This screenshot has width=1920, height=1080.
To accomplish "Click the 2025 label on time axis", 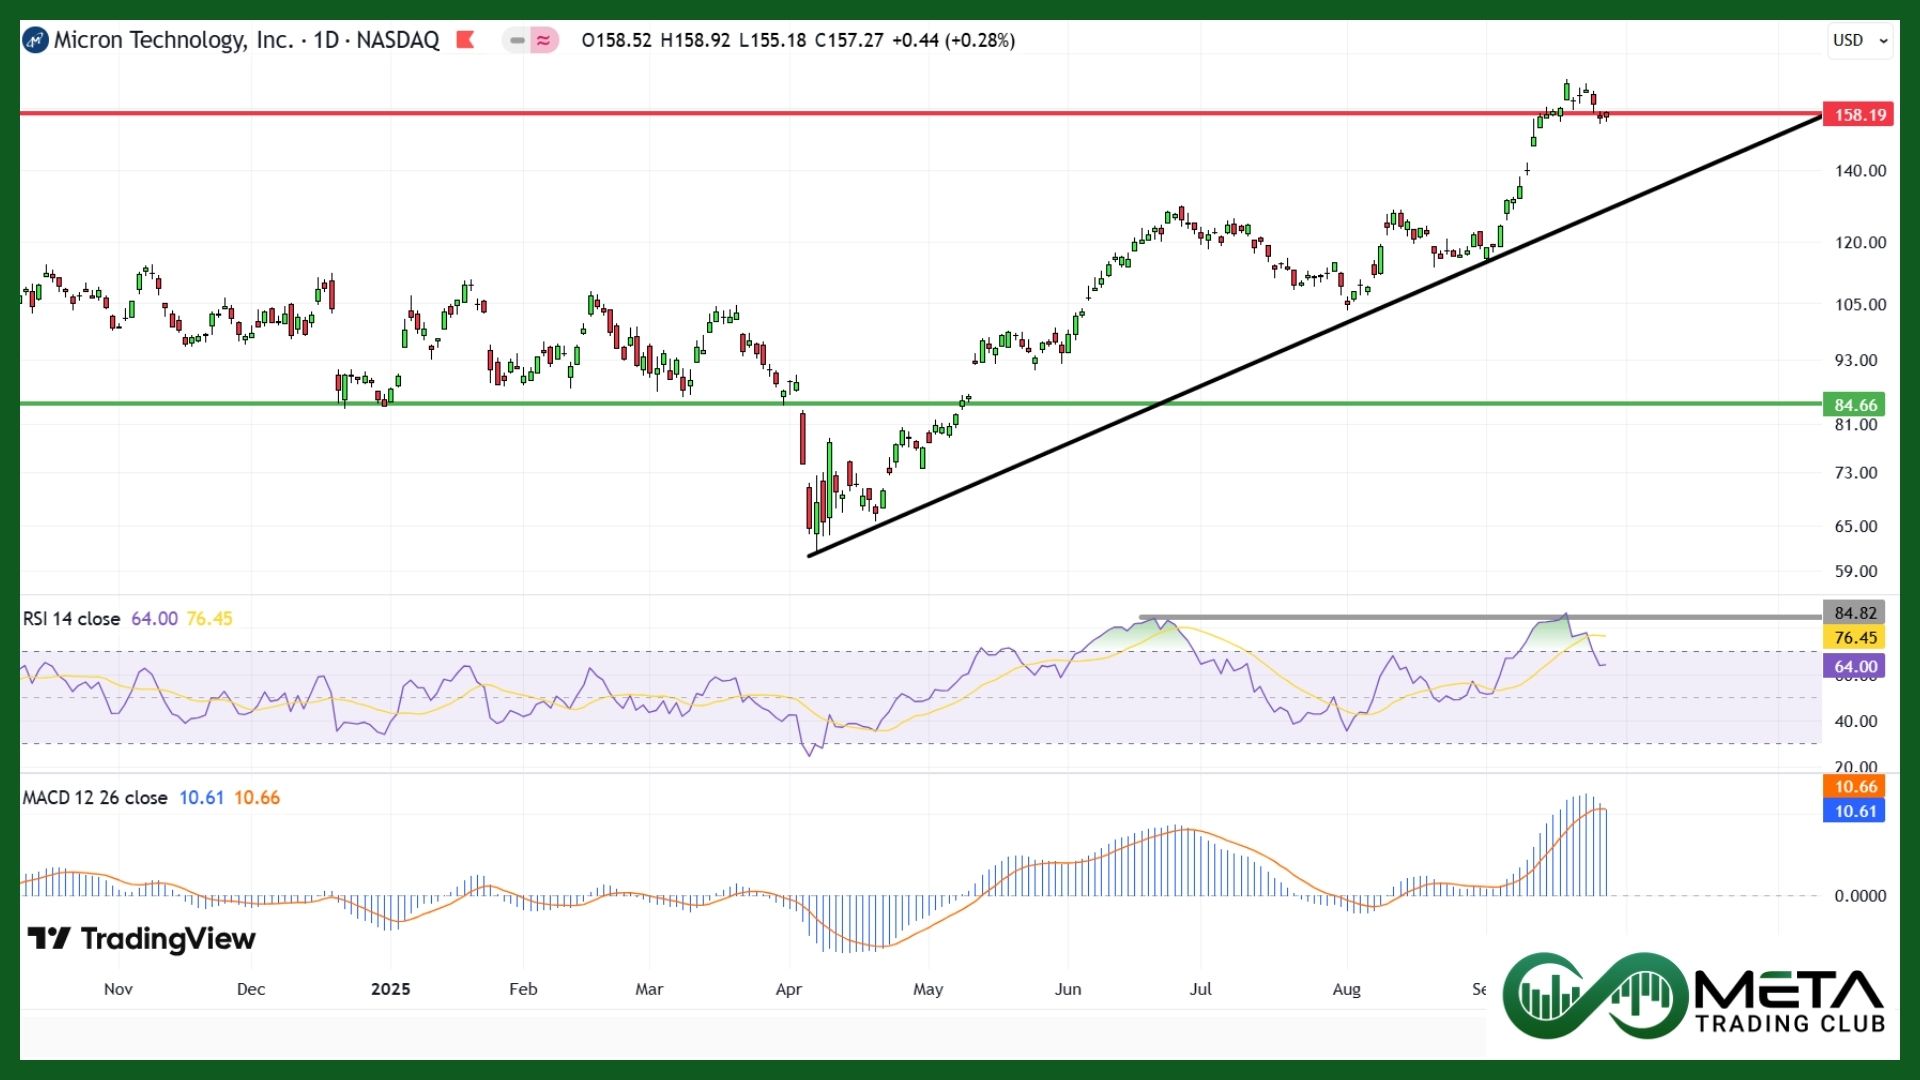I will [390, 989].
